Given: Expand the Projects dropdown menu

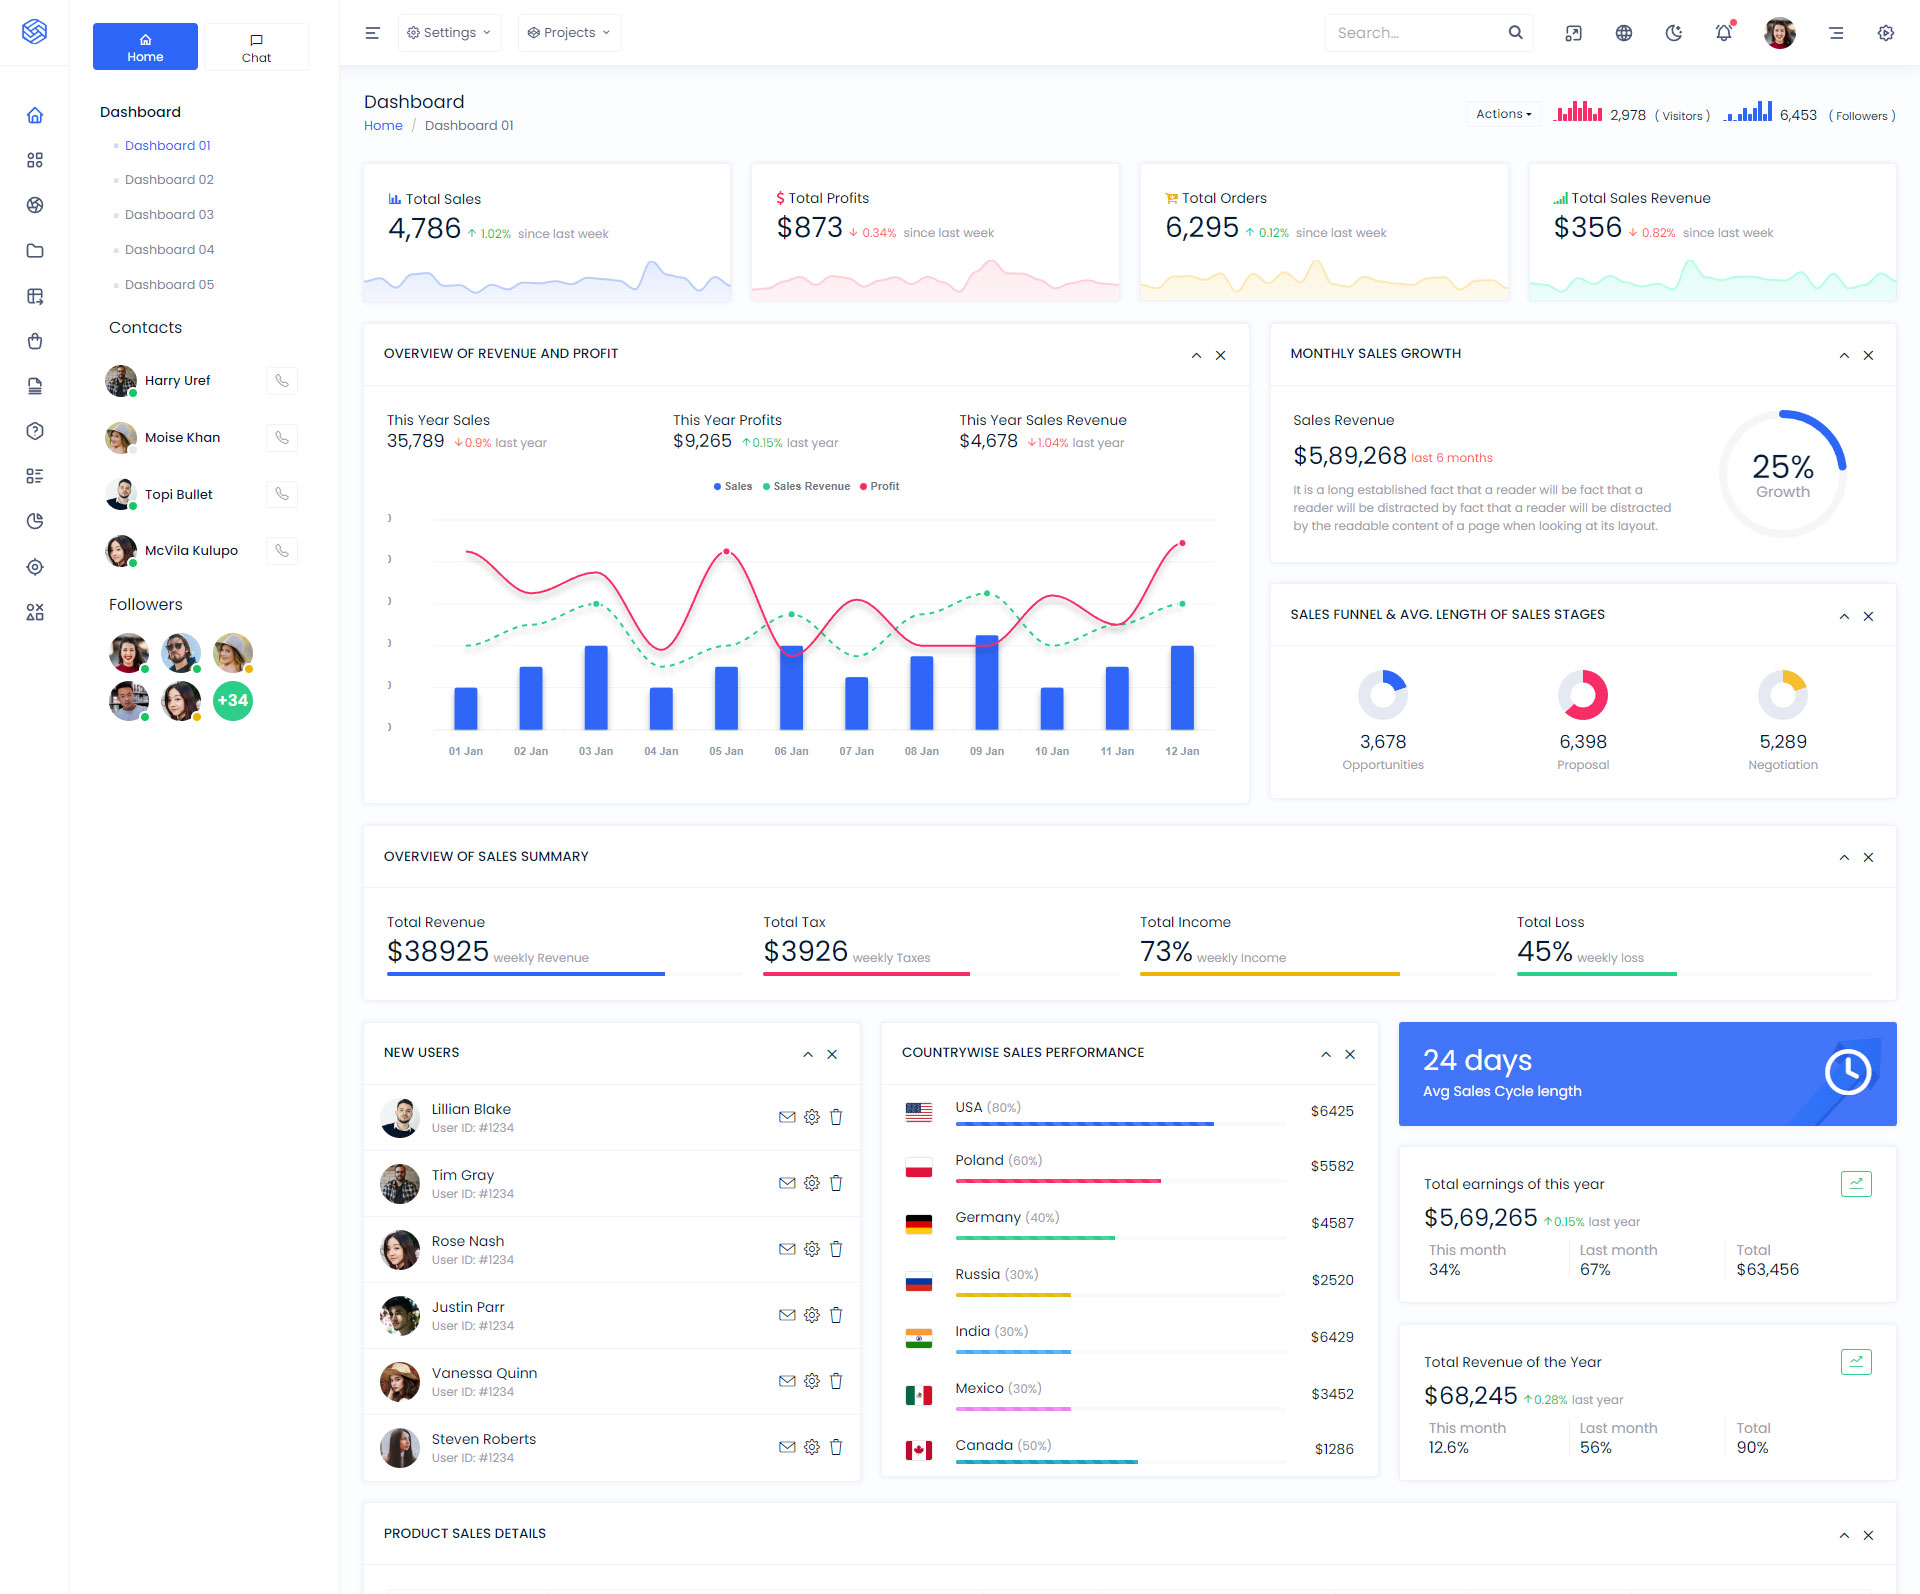Looking at the screenshot, I should pyautogui.click(x=569, y=33).
